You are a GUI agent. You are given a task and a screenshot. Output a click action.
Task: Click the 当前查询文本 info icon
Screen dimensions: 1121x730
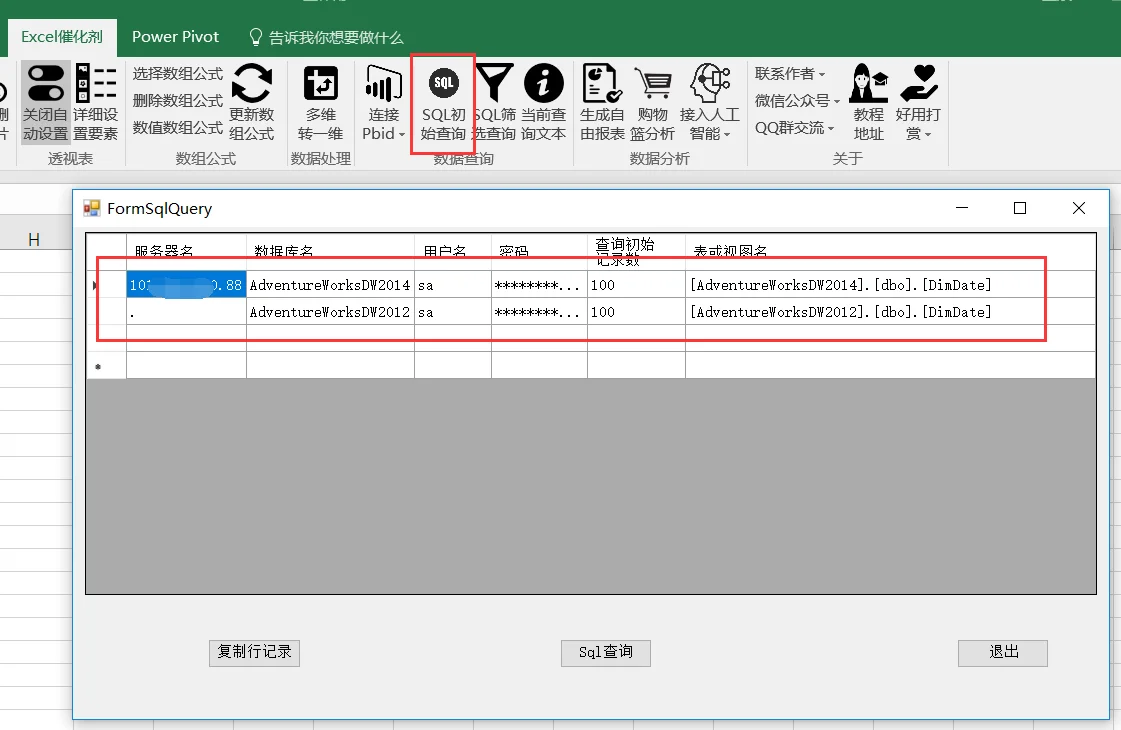(543, 83)
